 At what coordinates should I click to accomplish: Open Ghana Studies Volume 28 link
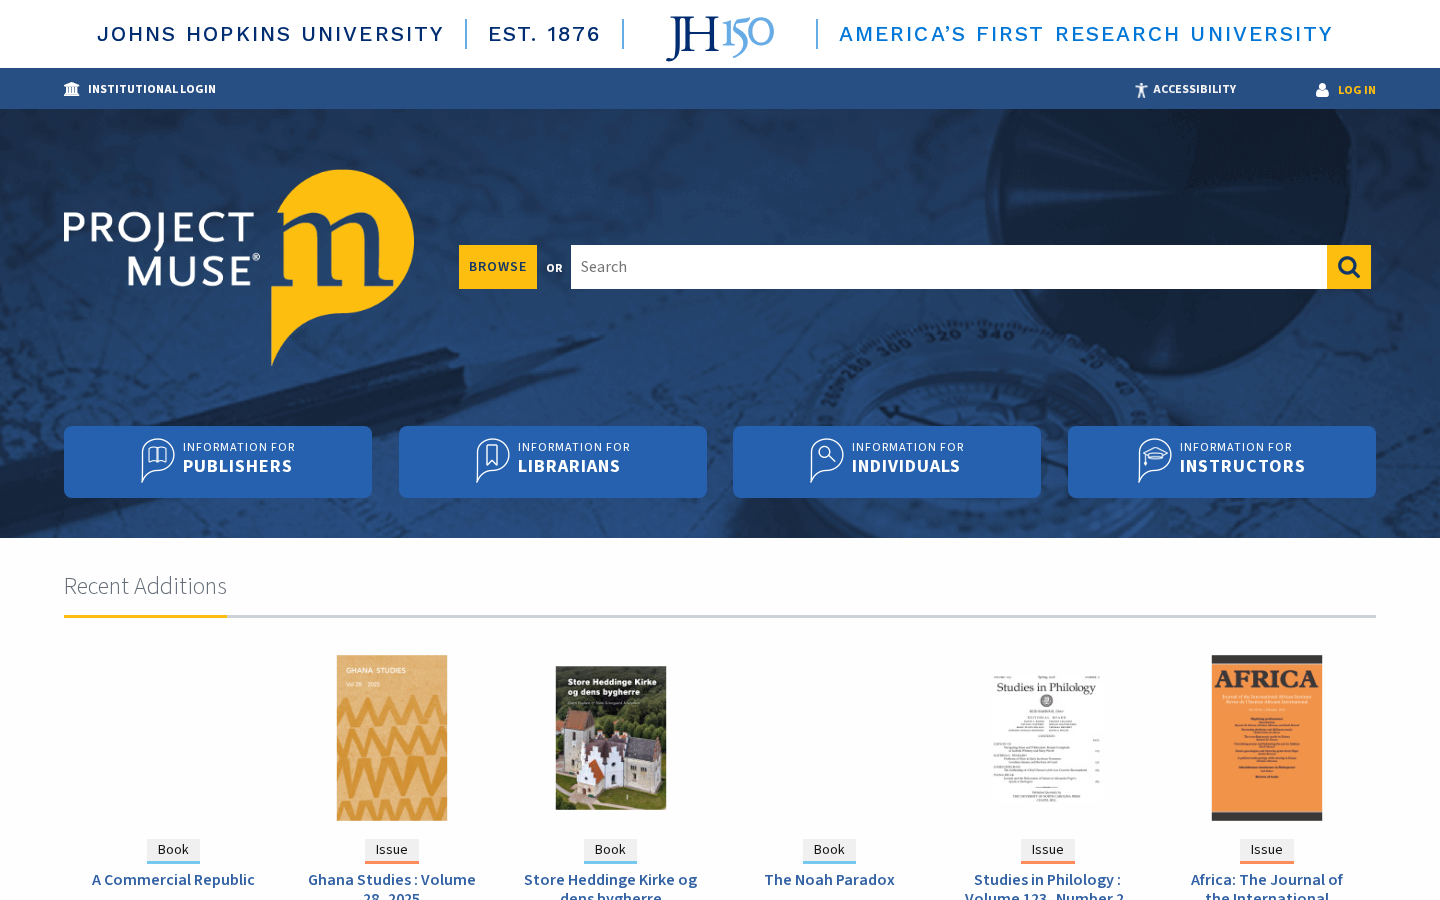(x=392, y=887)
